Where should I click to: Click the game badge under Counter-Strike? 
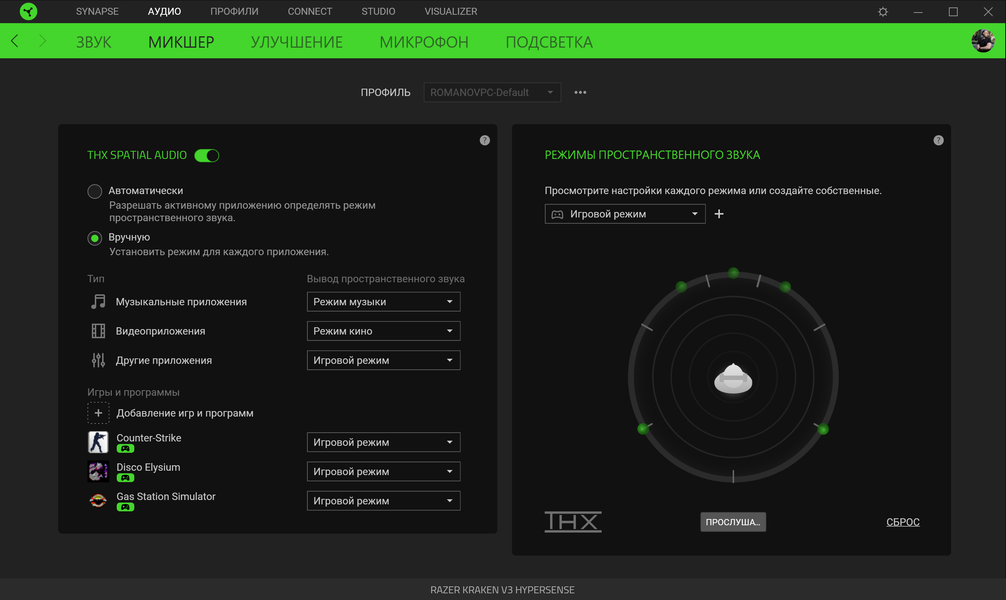[x=125, y=449]
